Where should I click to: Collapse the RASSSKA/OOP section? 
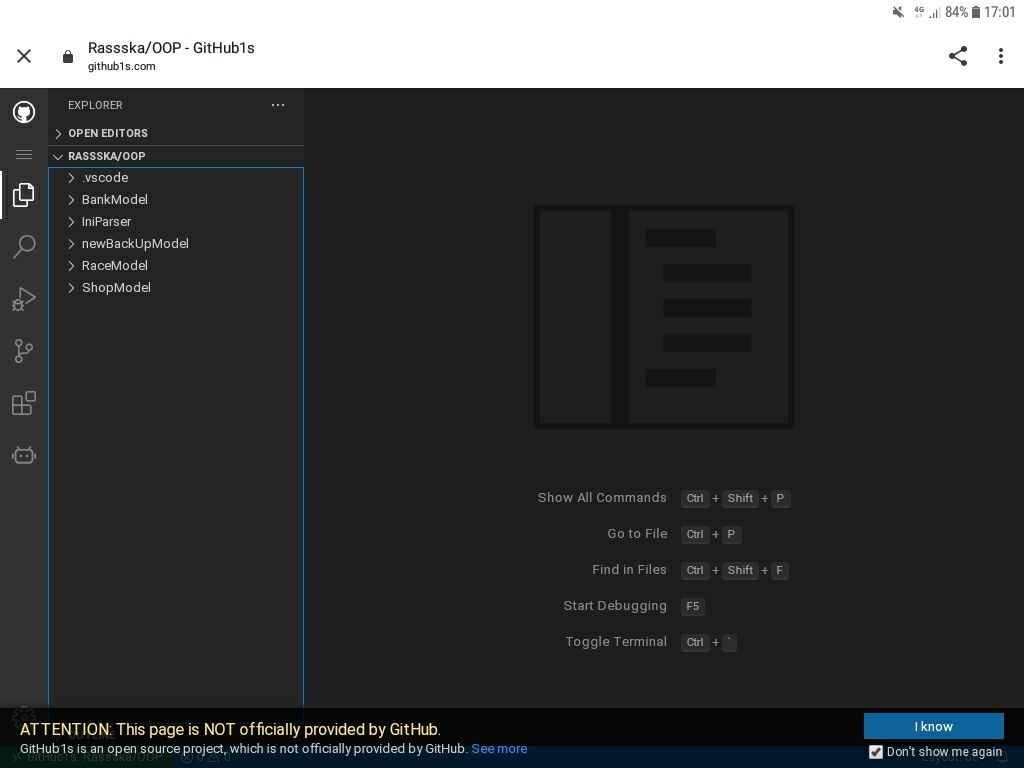tap(176, 156)
